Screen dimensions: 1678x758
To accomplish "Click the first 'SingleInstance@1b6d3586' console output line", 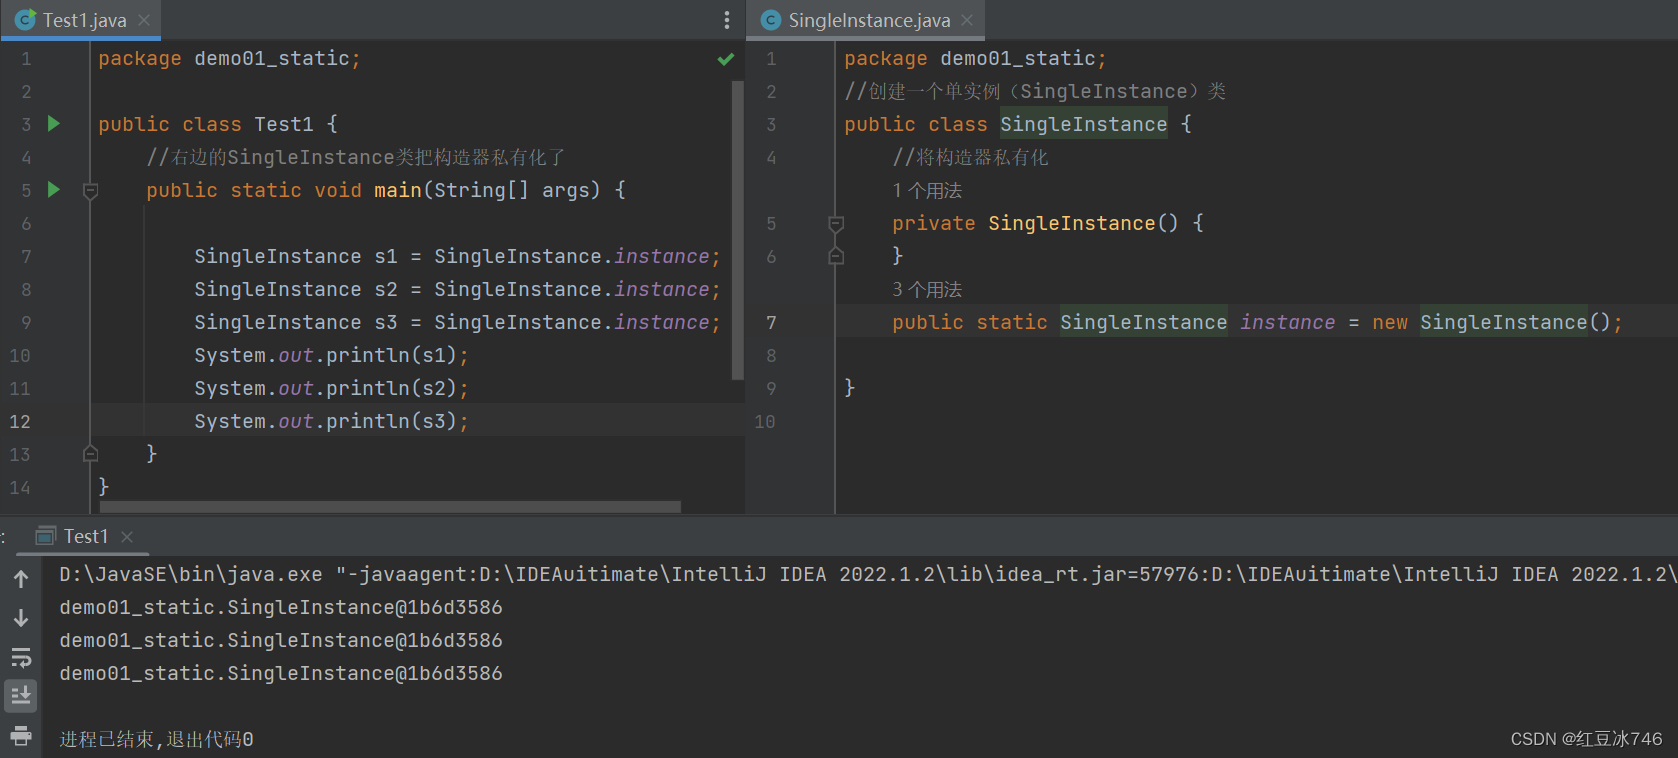I will [x=281, y=607].
